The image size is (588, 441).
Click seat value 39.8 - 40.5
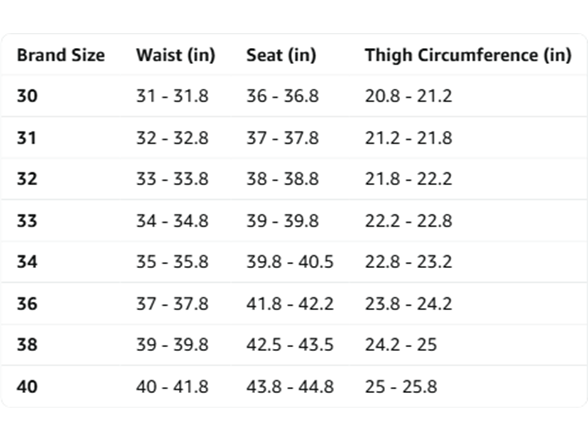[290, 262]
